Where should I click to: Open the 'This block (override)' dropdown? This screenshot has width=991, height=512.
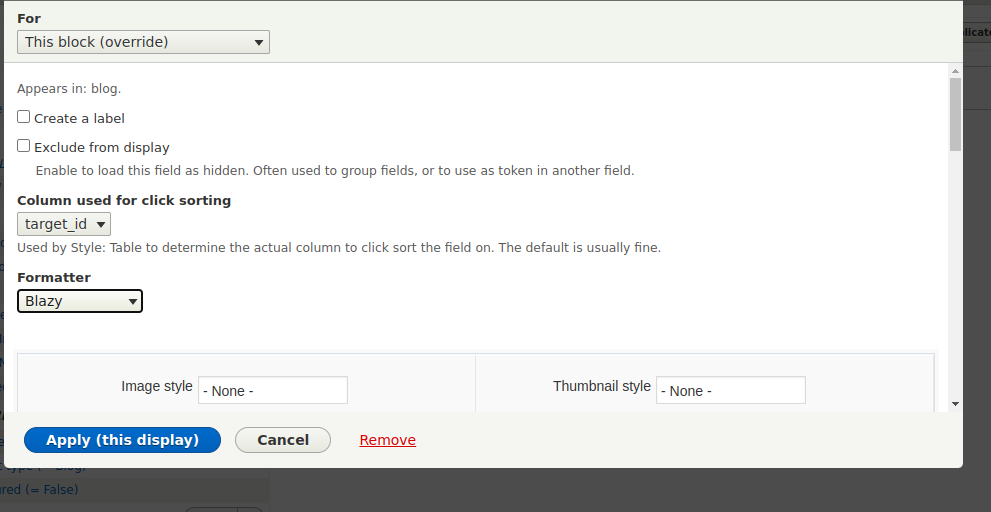point(143,42)
